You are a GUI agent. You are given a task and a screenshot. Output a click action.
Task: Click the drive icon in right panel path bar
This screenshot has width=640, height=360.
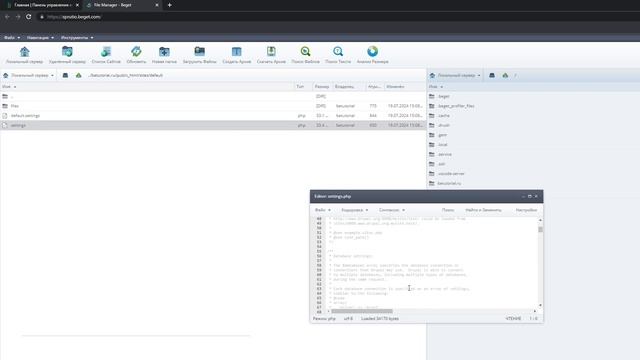point(492,76)
